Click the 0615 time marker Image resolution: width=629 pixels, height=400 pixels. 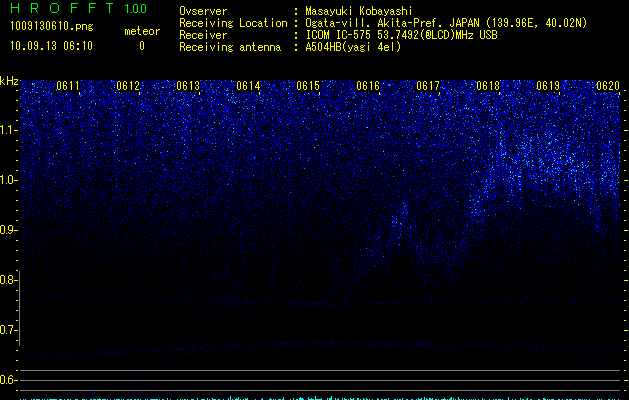click(308, 86)
